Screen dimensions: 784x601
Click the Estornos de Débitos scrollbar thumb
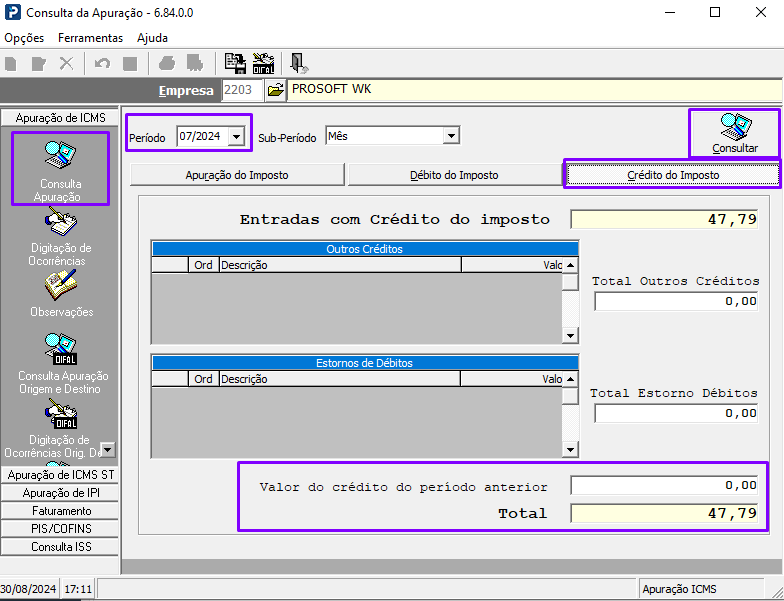pos(570,396)
